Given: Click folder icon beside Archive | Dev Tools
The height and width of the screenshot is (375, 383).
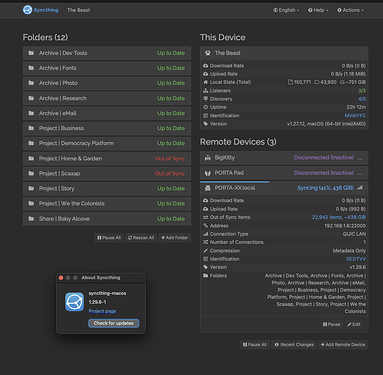Looking at the screenshot, I should 31,53.
